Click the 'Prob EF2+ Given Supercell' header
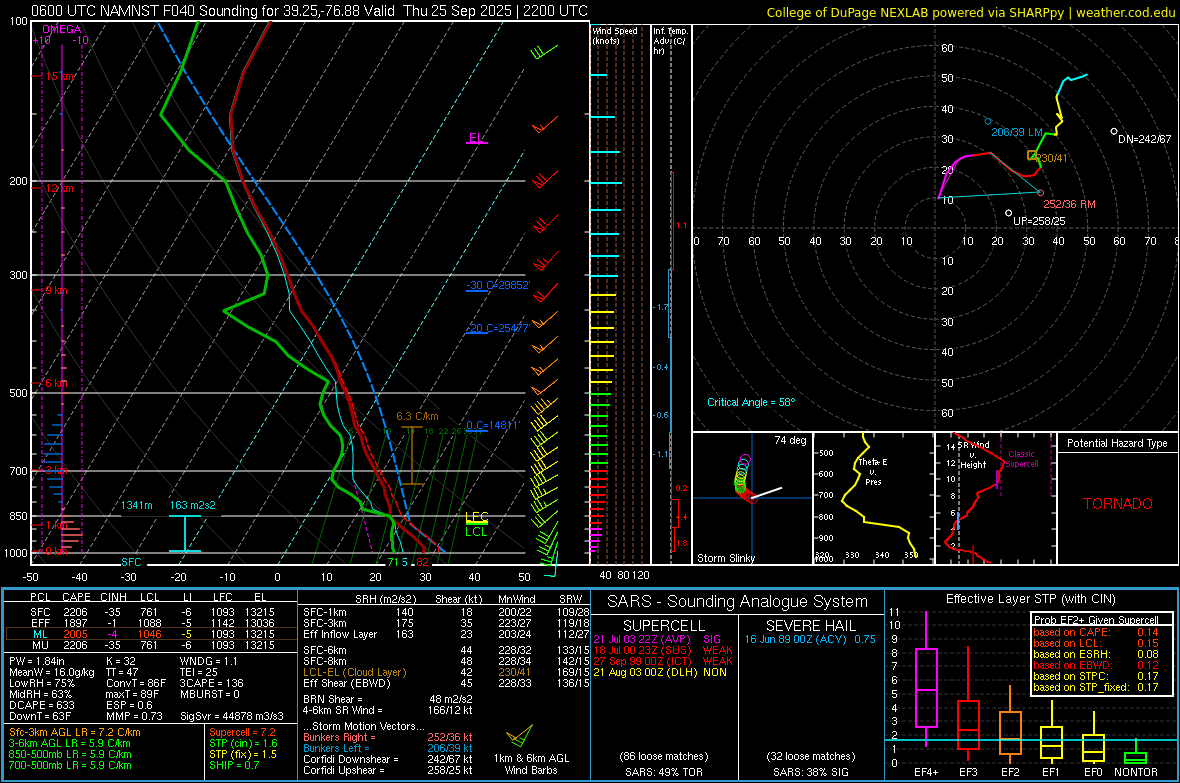 [x=1096, y=620]
